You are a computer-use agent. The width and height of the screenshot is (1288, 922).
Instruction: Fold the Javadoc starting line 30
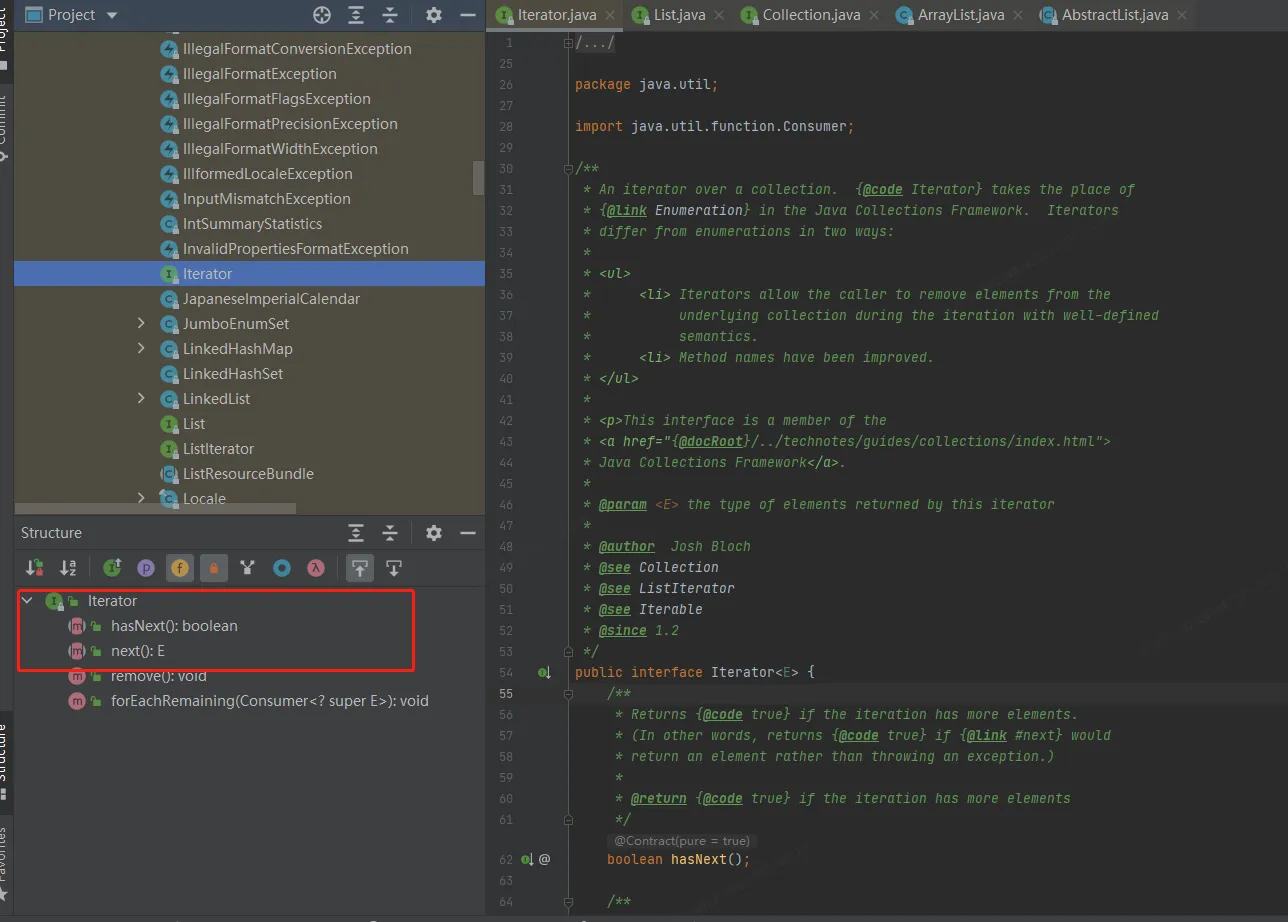(570, 169)
